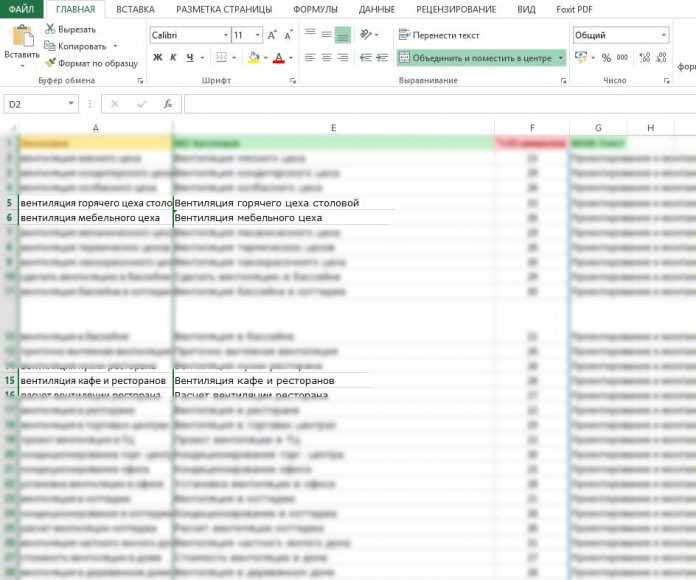Open Буфер обмена dialog launcher
Screen dimensions: 696x580
(140, 81)
